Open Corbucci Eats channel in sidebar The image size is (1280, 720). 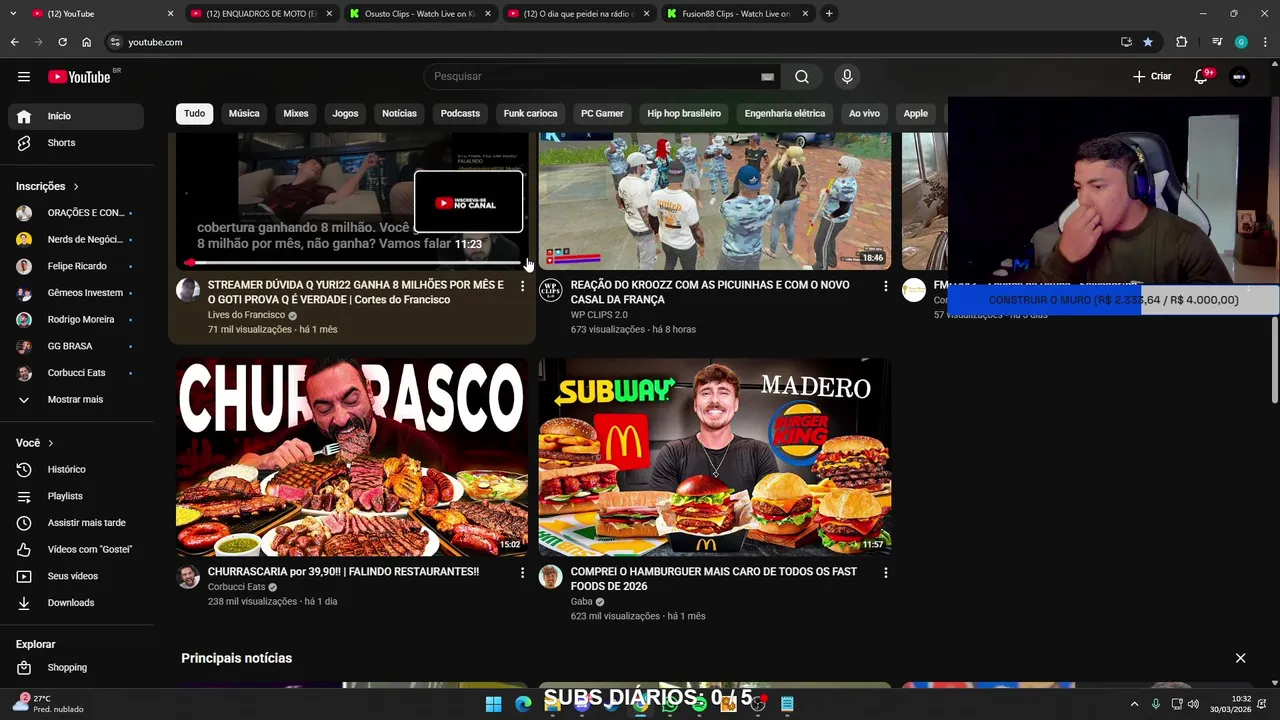[76, 373]
